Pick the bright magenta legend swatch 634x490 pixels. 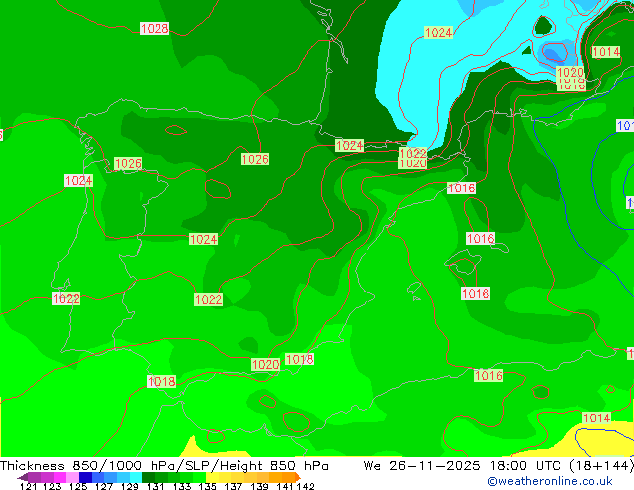[x=60, y=477]
